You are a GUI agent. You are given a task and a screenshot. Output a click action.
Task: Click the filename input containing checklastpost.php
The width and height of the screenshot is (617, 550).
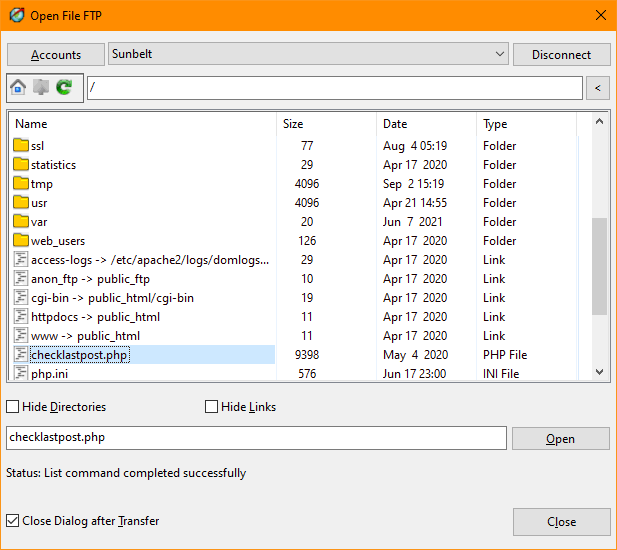(256, 437)
